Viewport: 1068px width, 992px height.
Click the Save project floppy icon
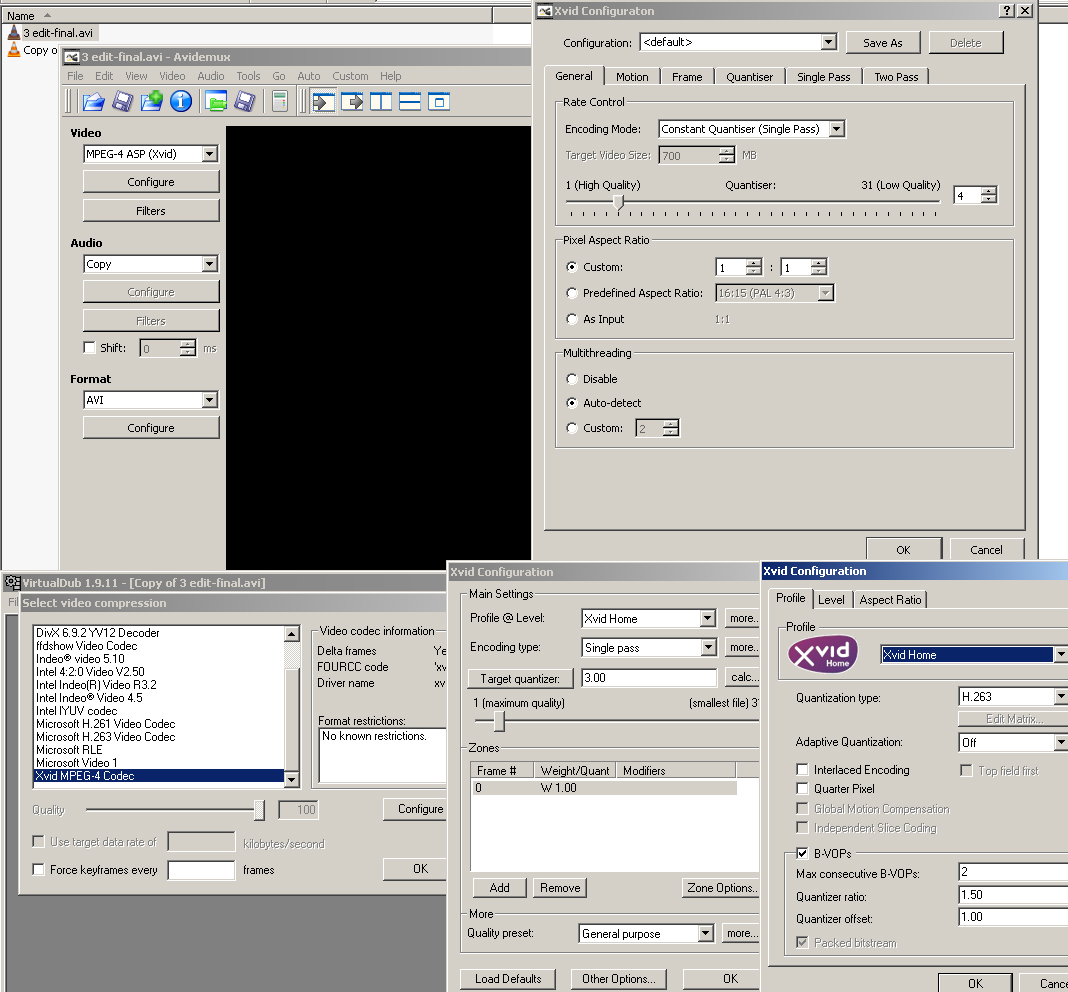click(245, 102)
